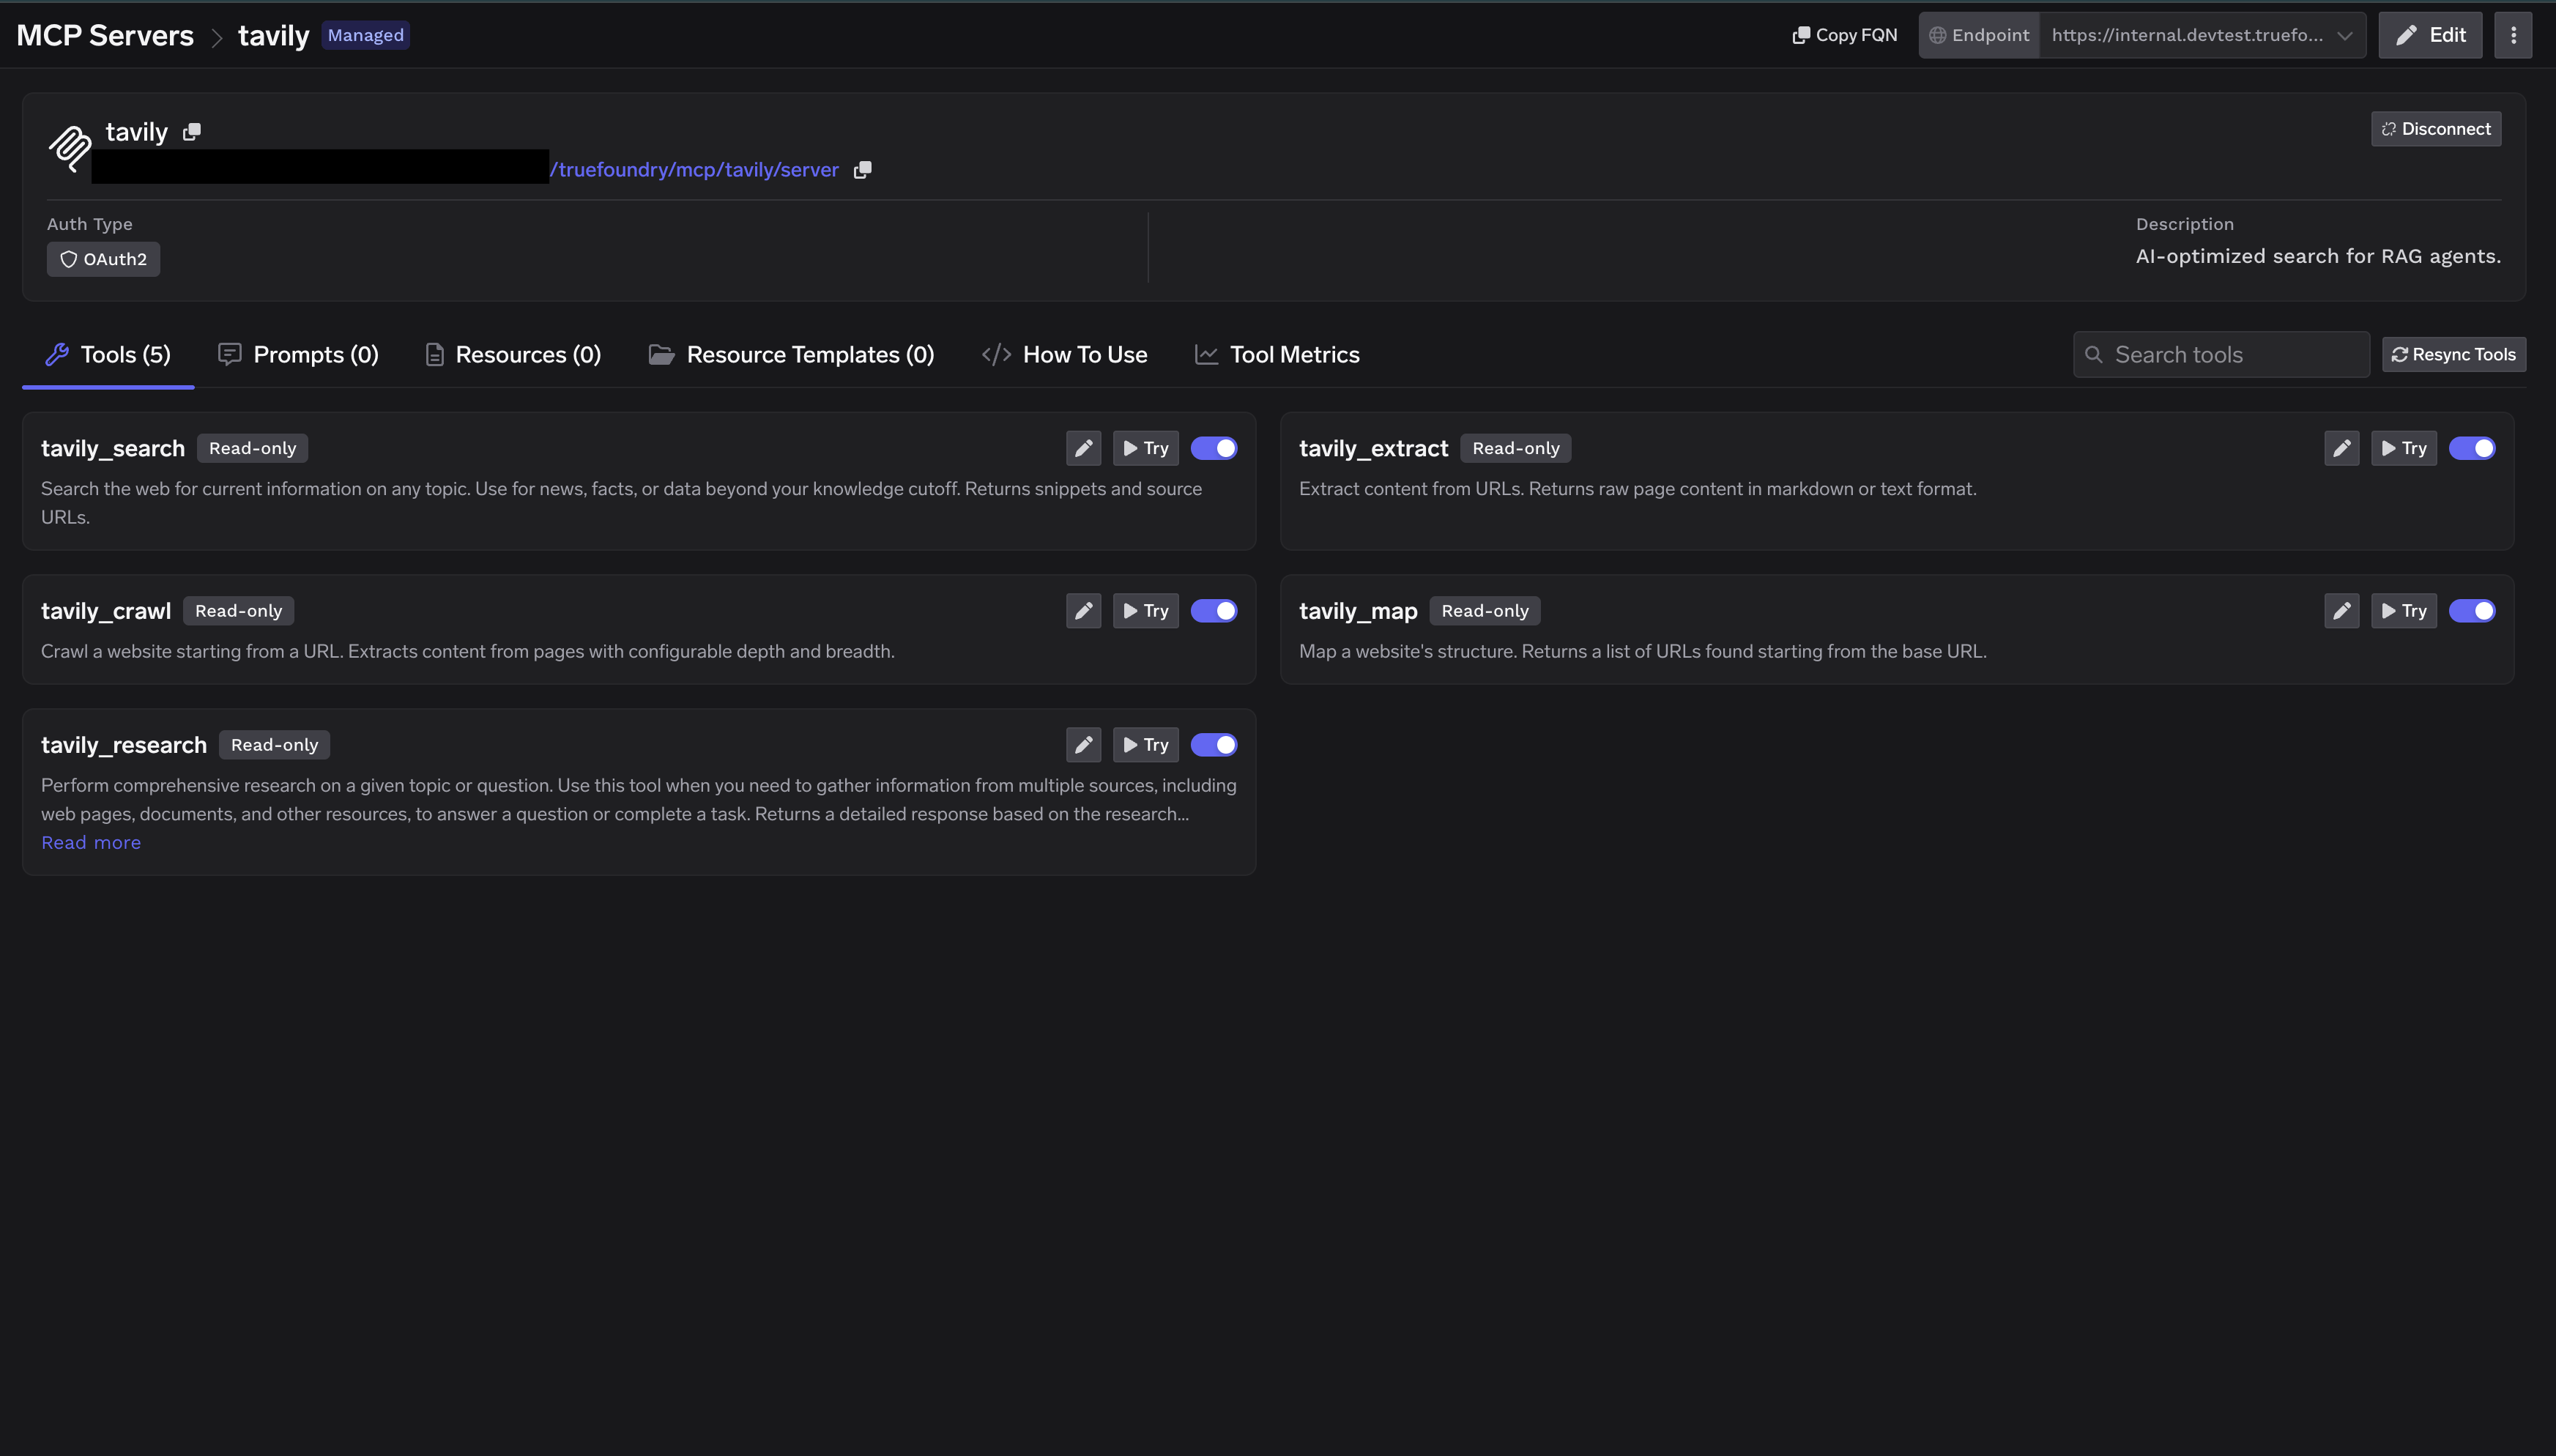The image size is (2556, 1456).
Task: Click the tavily_map tool name
Action: [1358, 611]
